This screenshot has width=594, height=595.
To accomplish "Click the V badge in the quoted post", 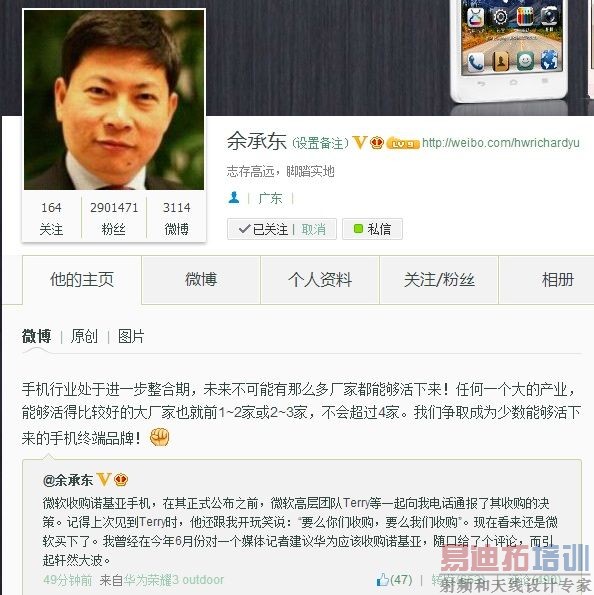I will [x=103, y=480].
